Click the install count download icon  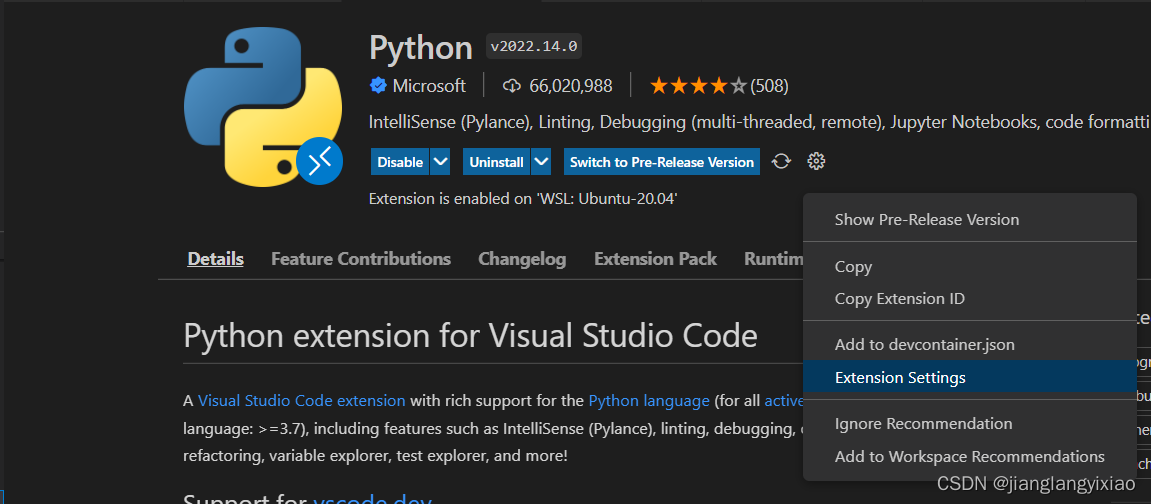coord(512,86)
